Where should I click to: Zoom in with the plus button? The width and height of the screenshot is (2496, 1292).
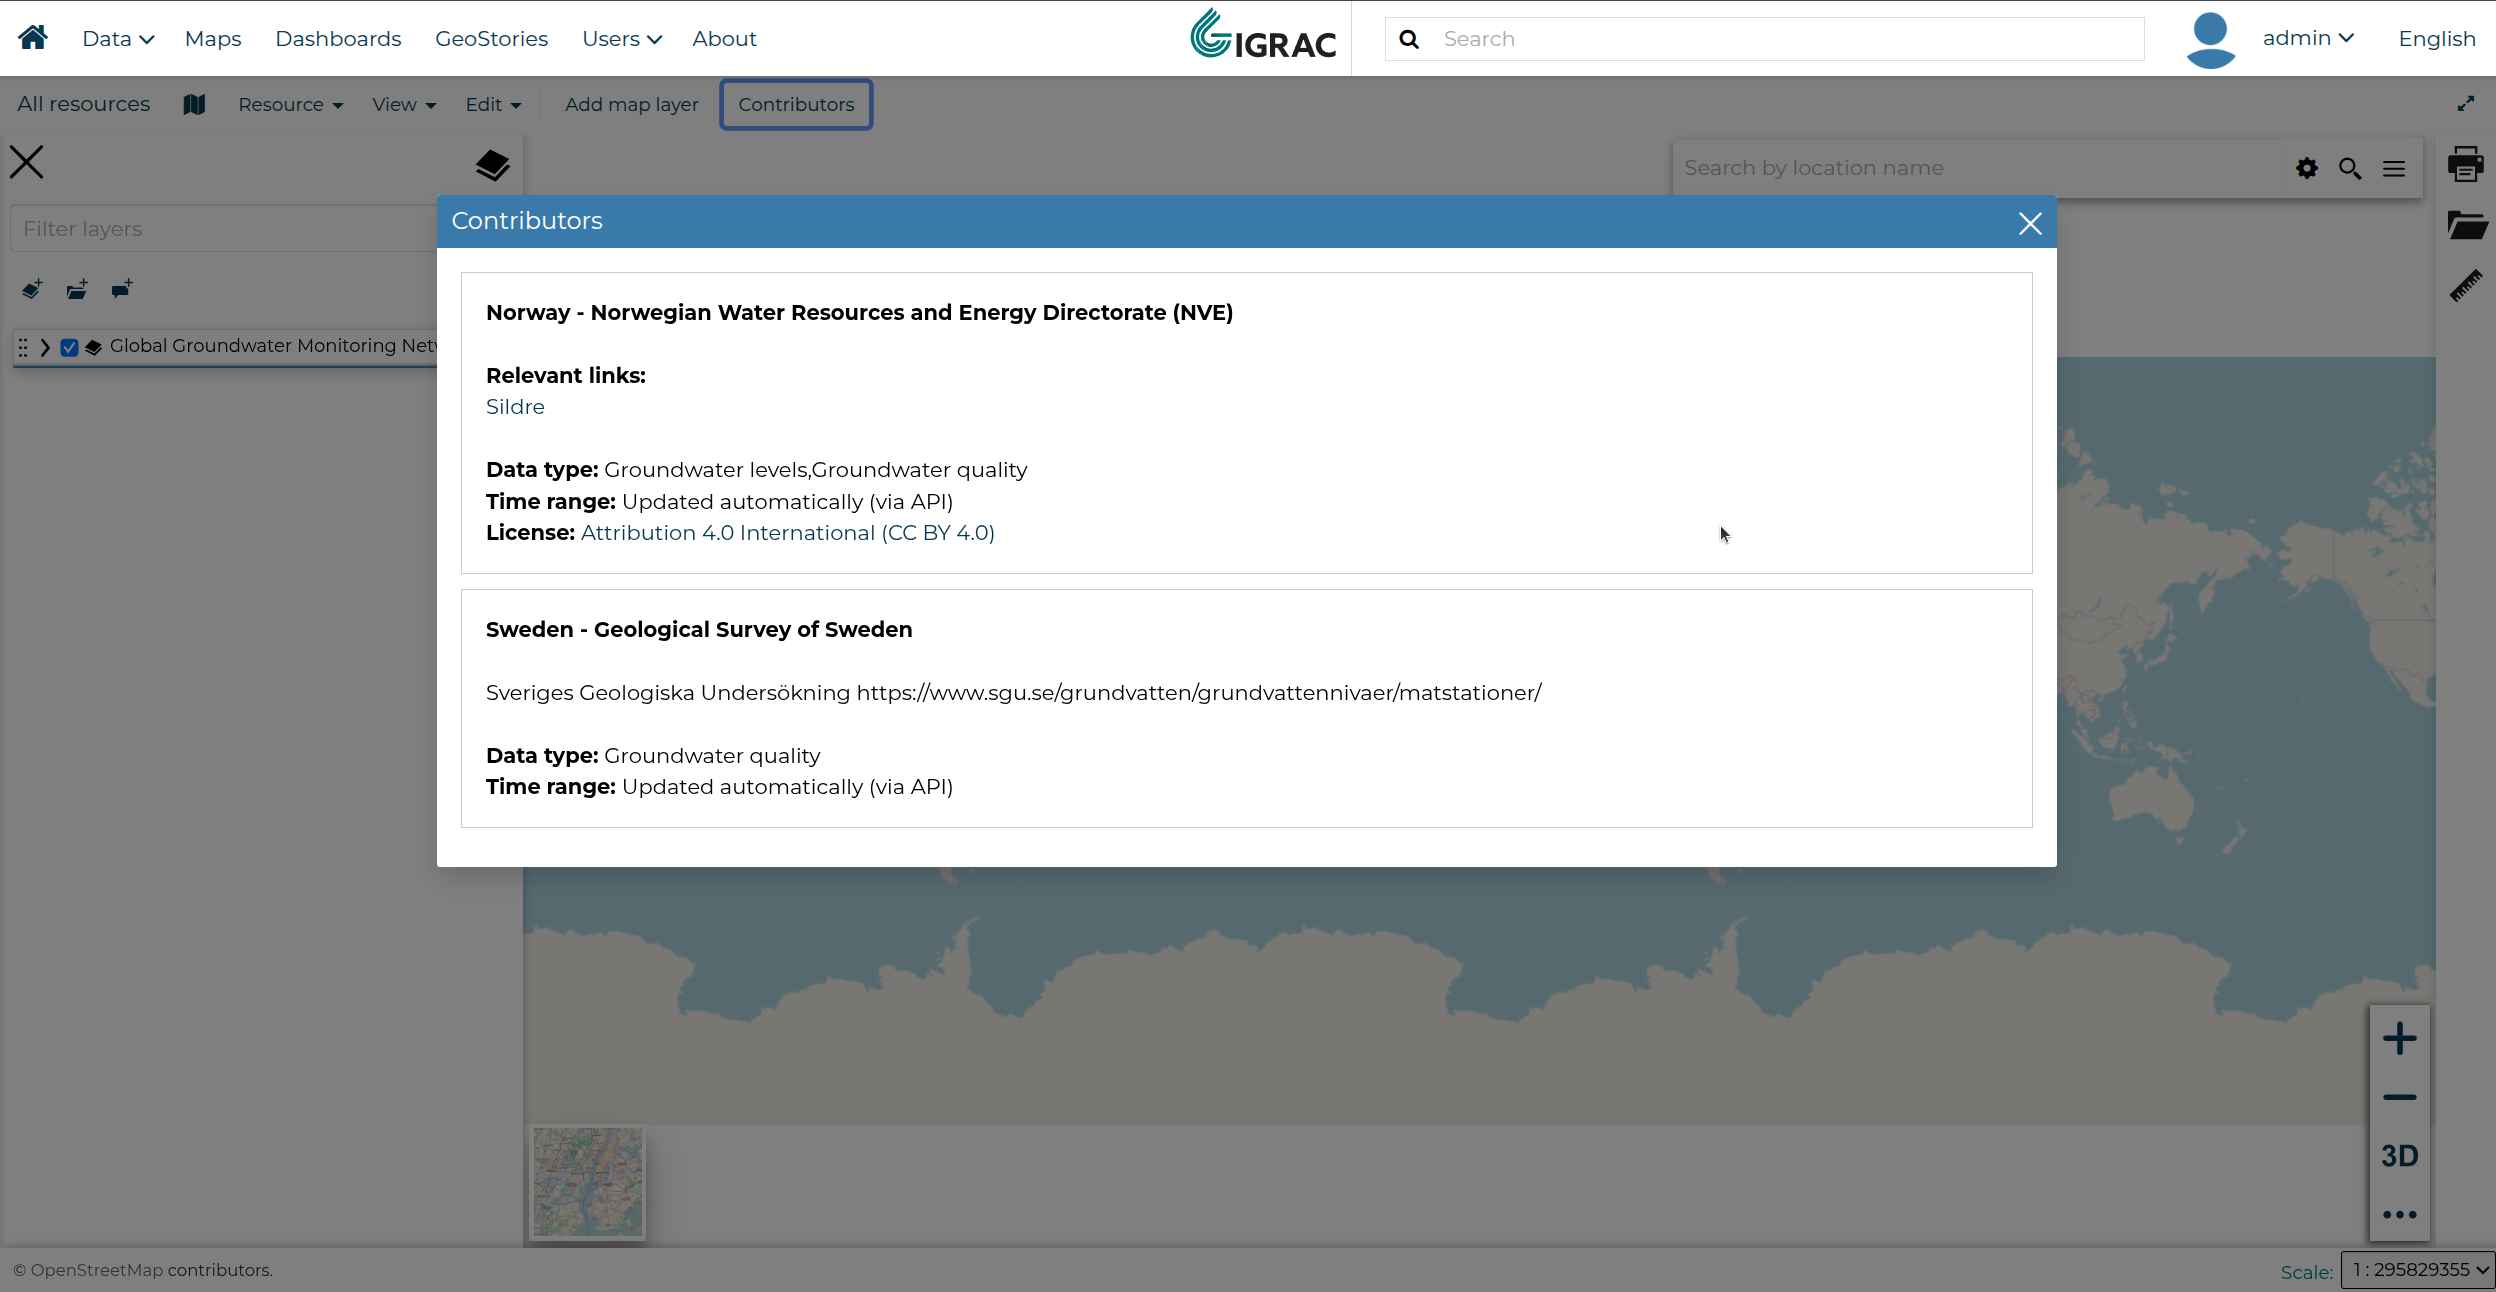pos(2400,1038)
